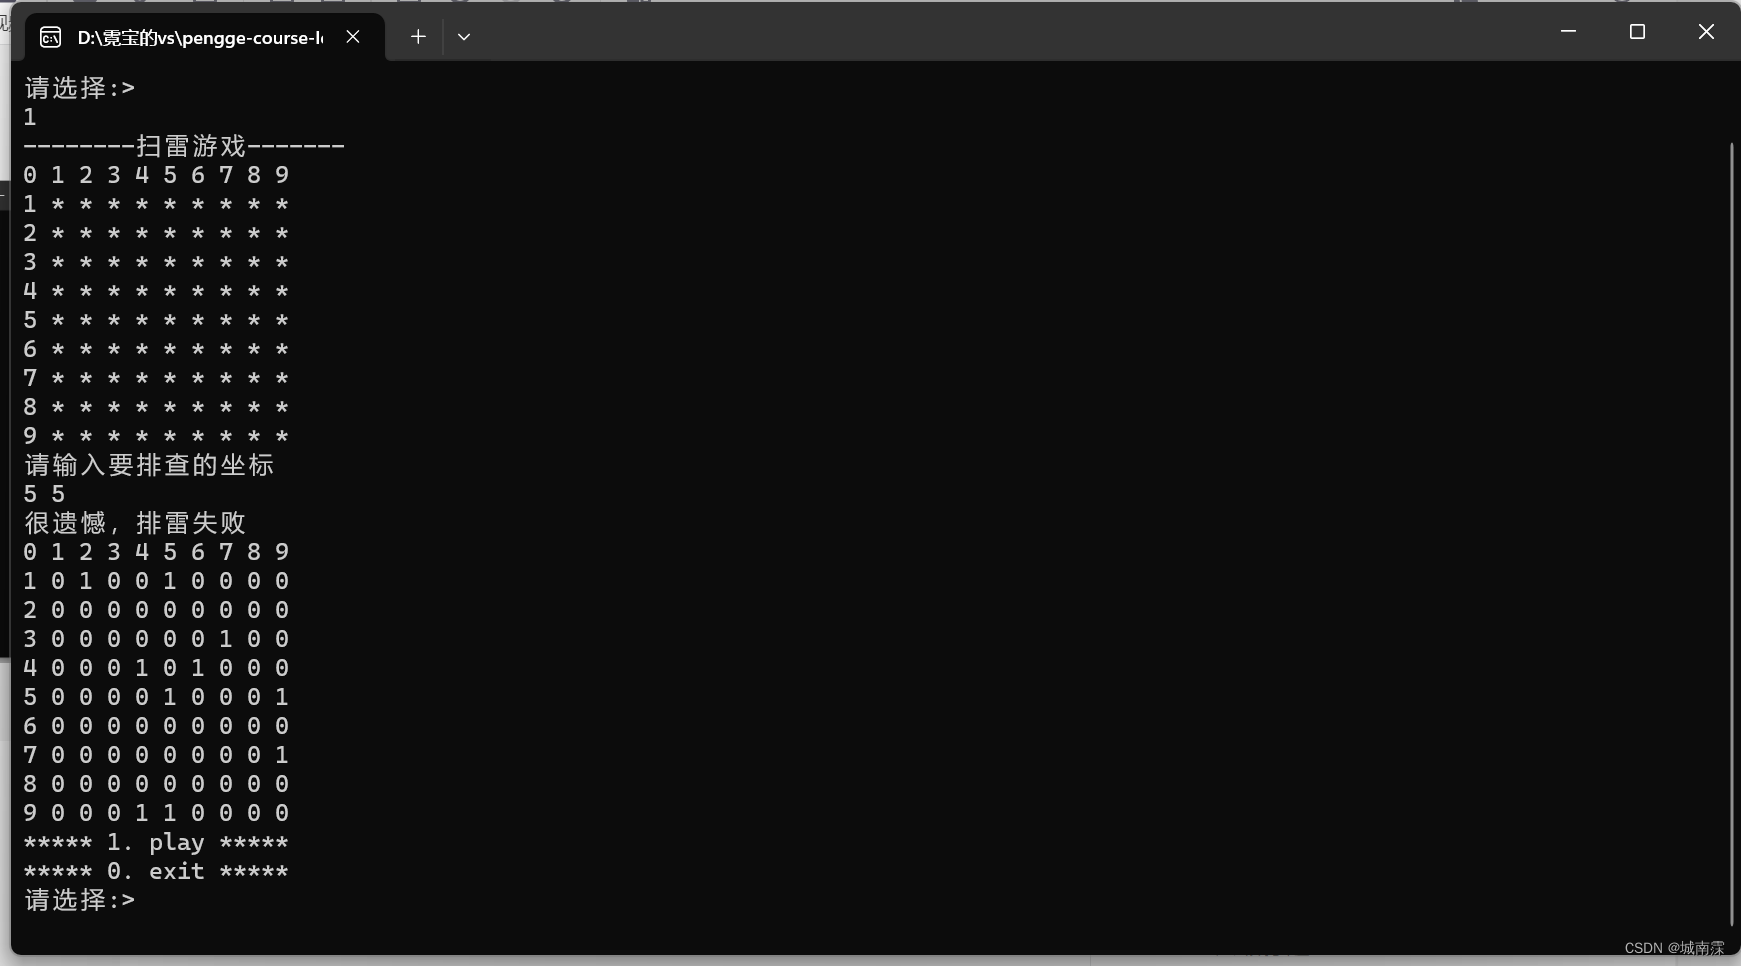Click hidden board row '1 * * * * * * * * *'
The image size is (1741, 966).
(156, 204)
